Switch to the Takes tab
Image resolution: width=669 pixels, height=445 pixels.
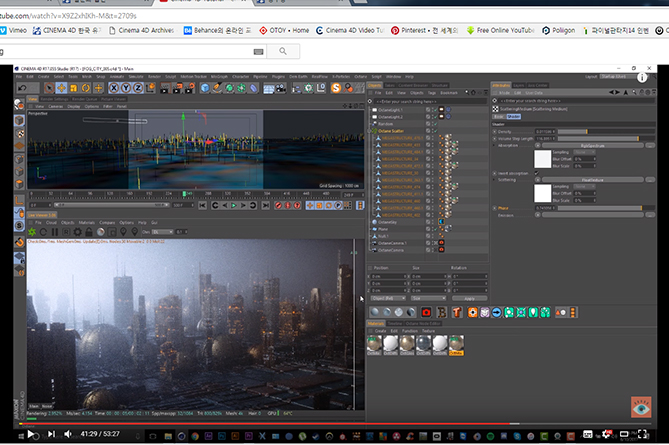390,85
